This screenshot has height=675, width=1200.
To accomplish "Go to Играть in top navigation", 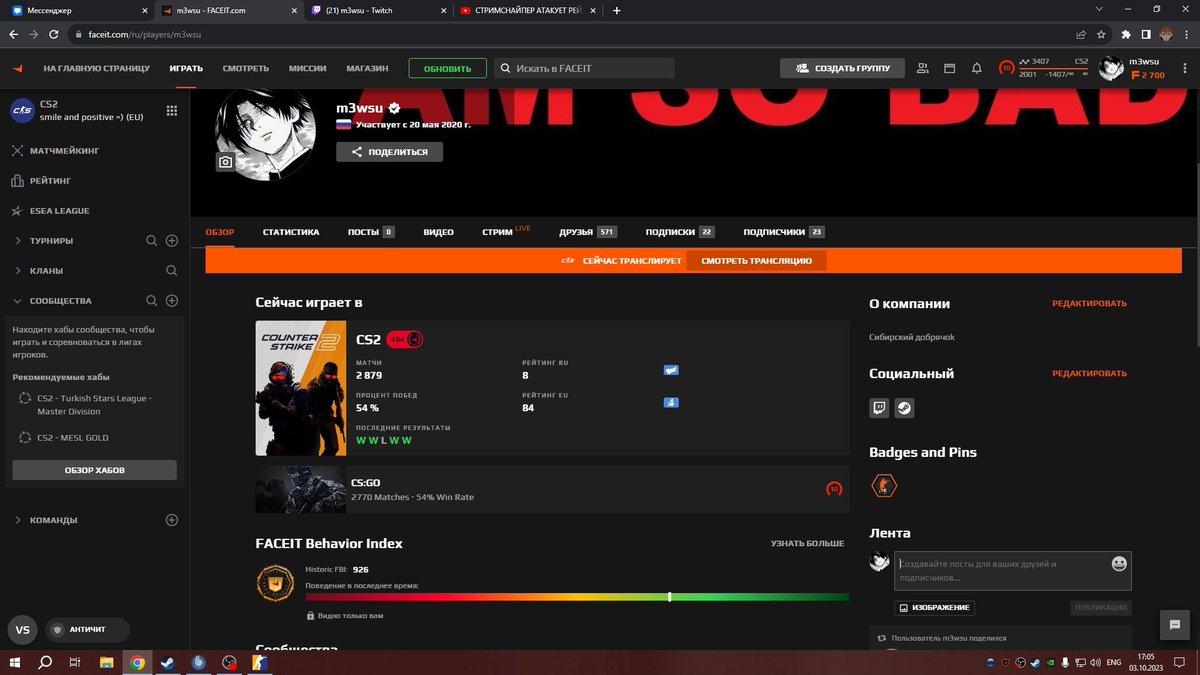I will tap(186, 68).
